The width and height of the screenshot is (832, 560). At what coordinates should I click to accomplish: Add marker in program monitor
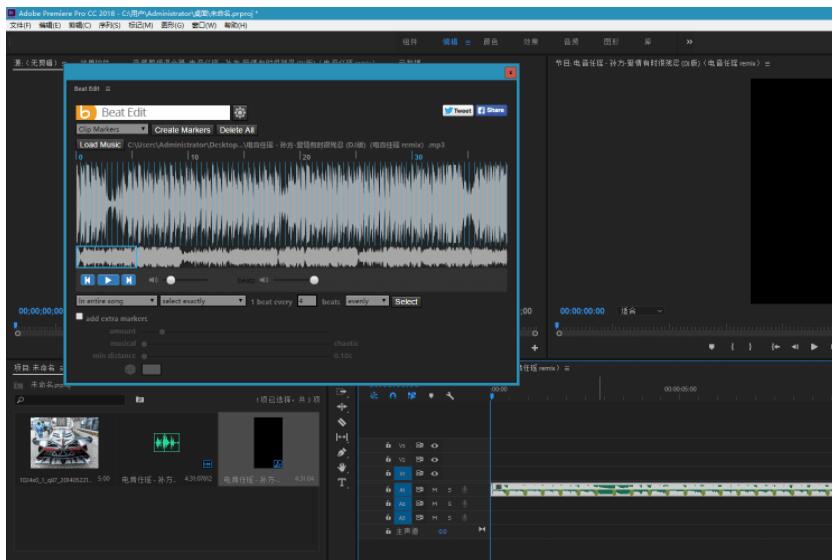point(712,347)
